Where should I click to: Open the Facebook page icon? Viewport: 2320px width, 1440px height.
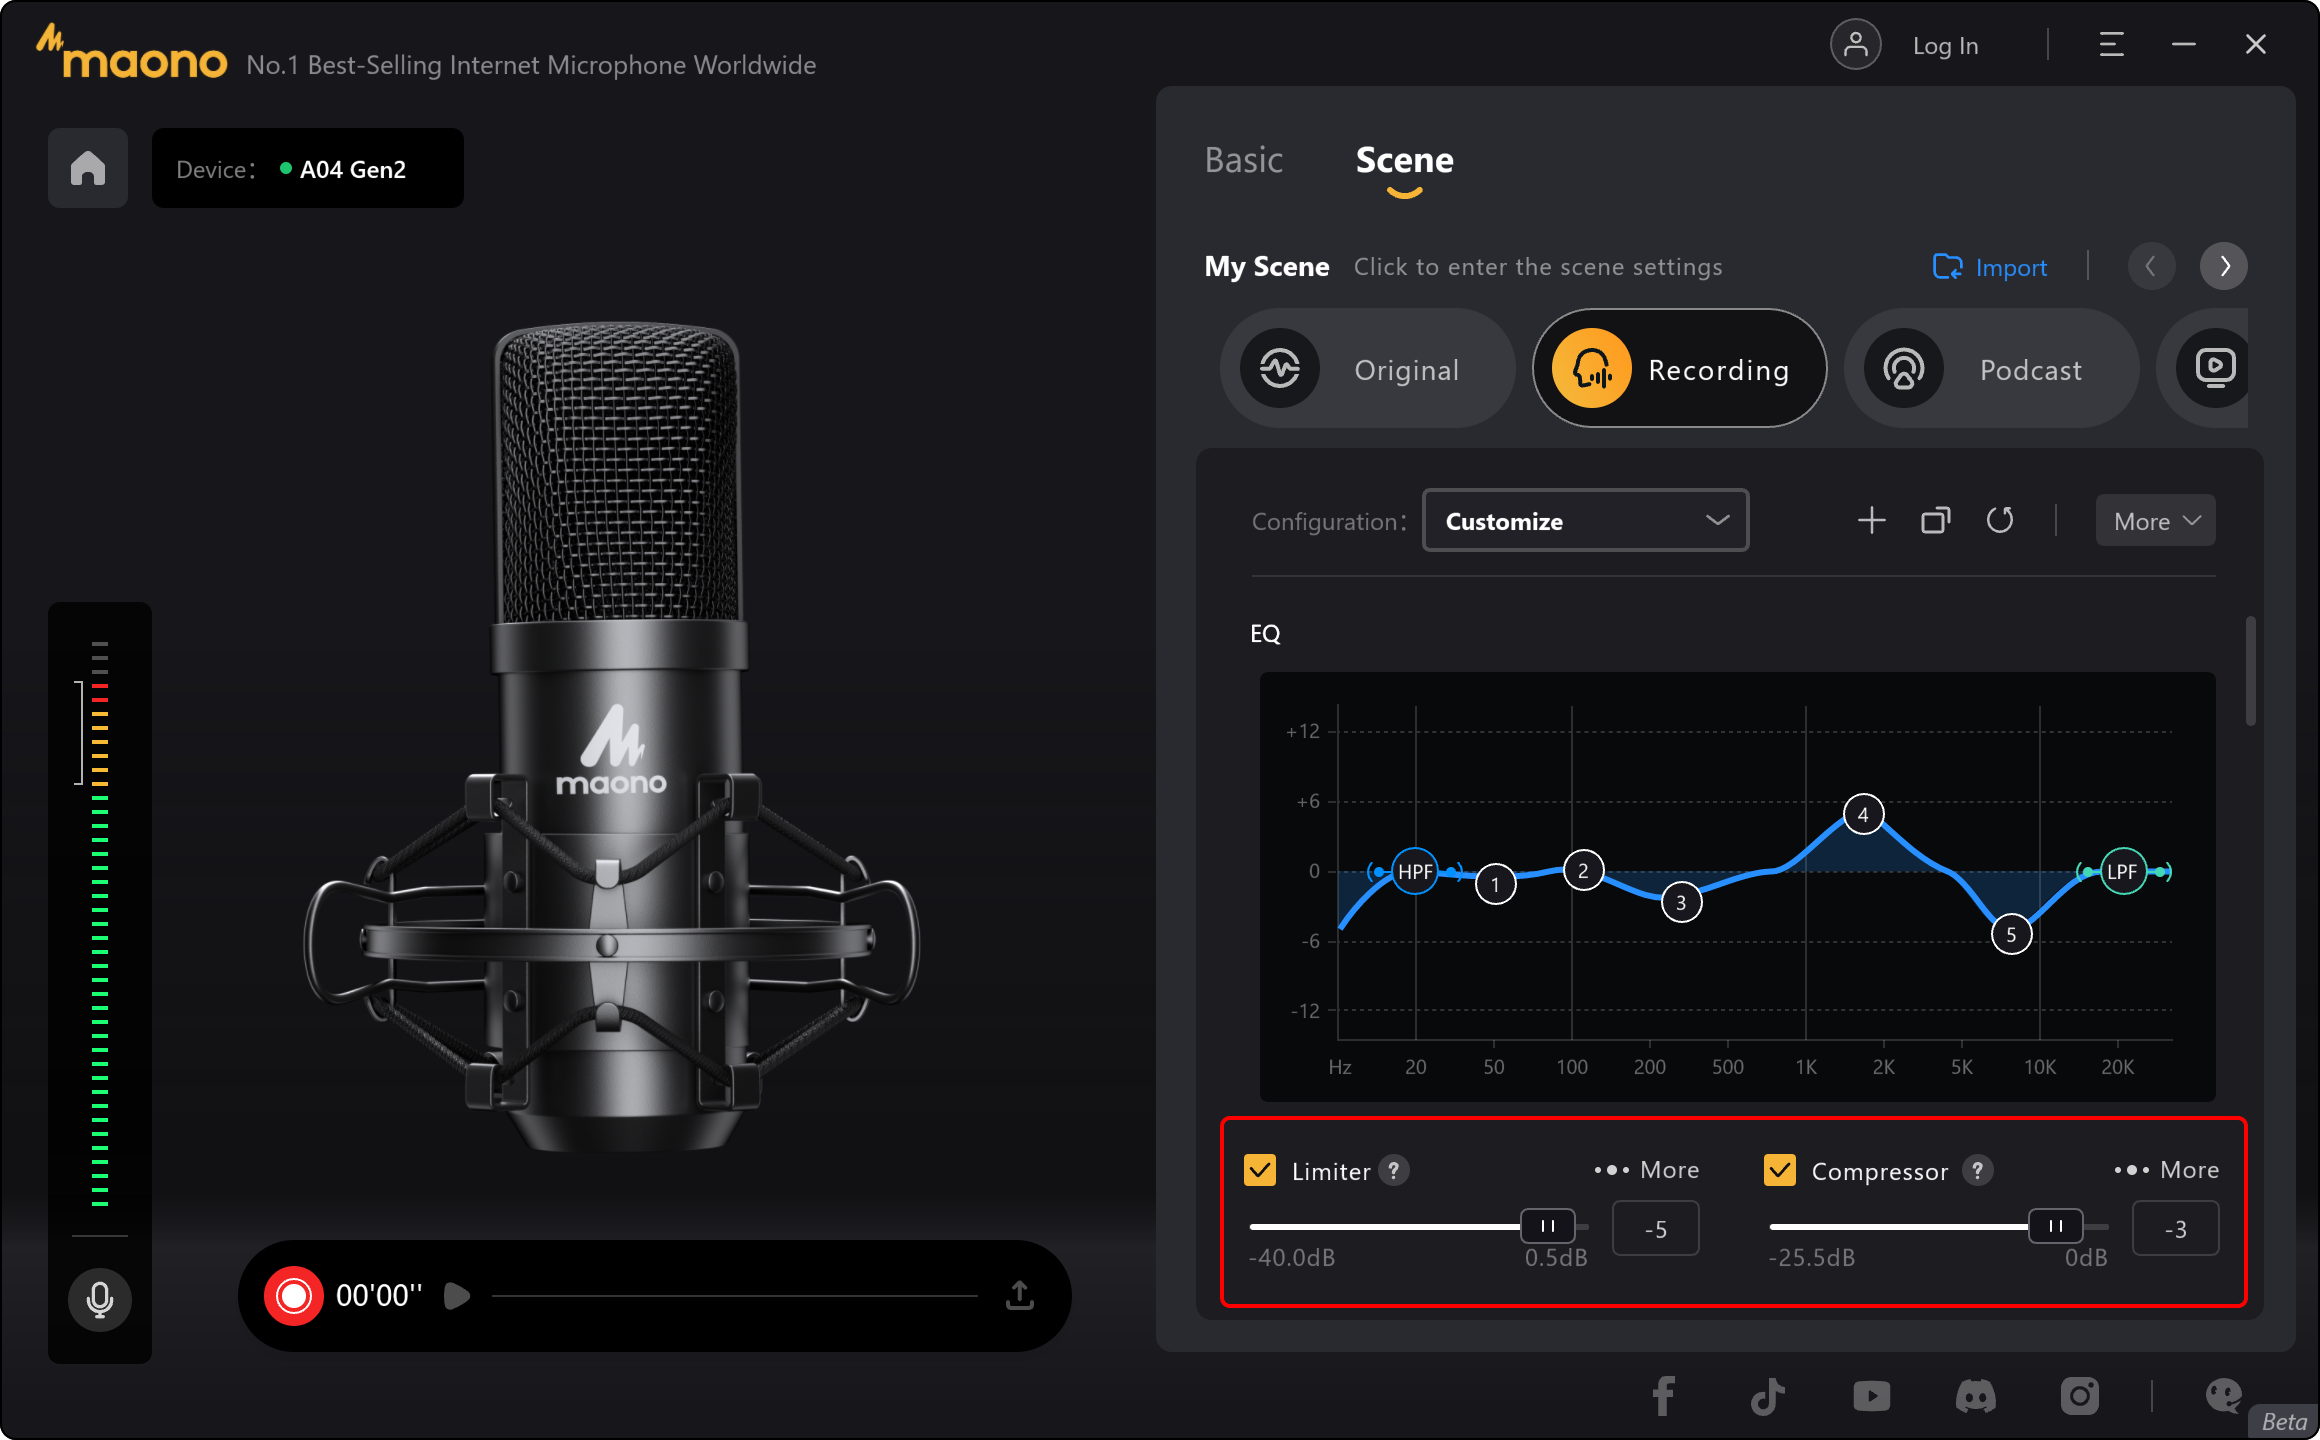pos(1663,1396)
